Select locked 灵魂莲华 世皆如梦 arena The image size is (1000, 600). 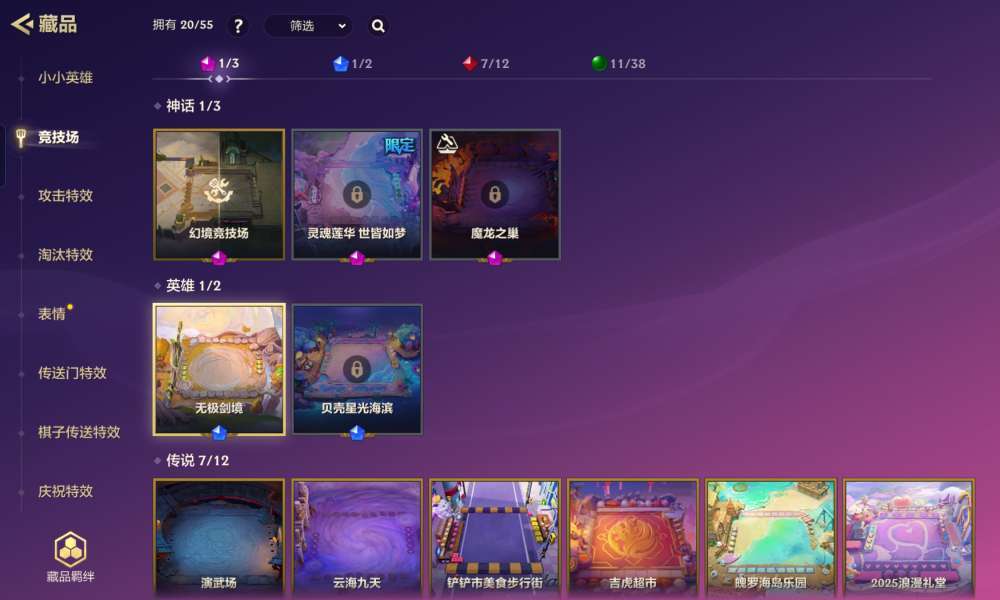click(x=357, y=194)
